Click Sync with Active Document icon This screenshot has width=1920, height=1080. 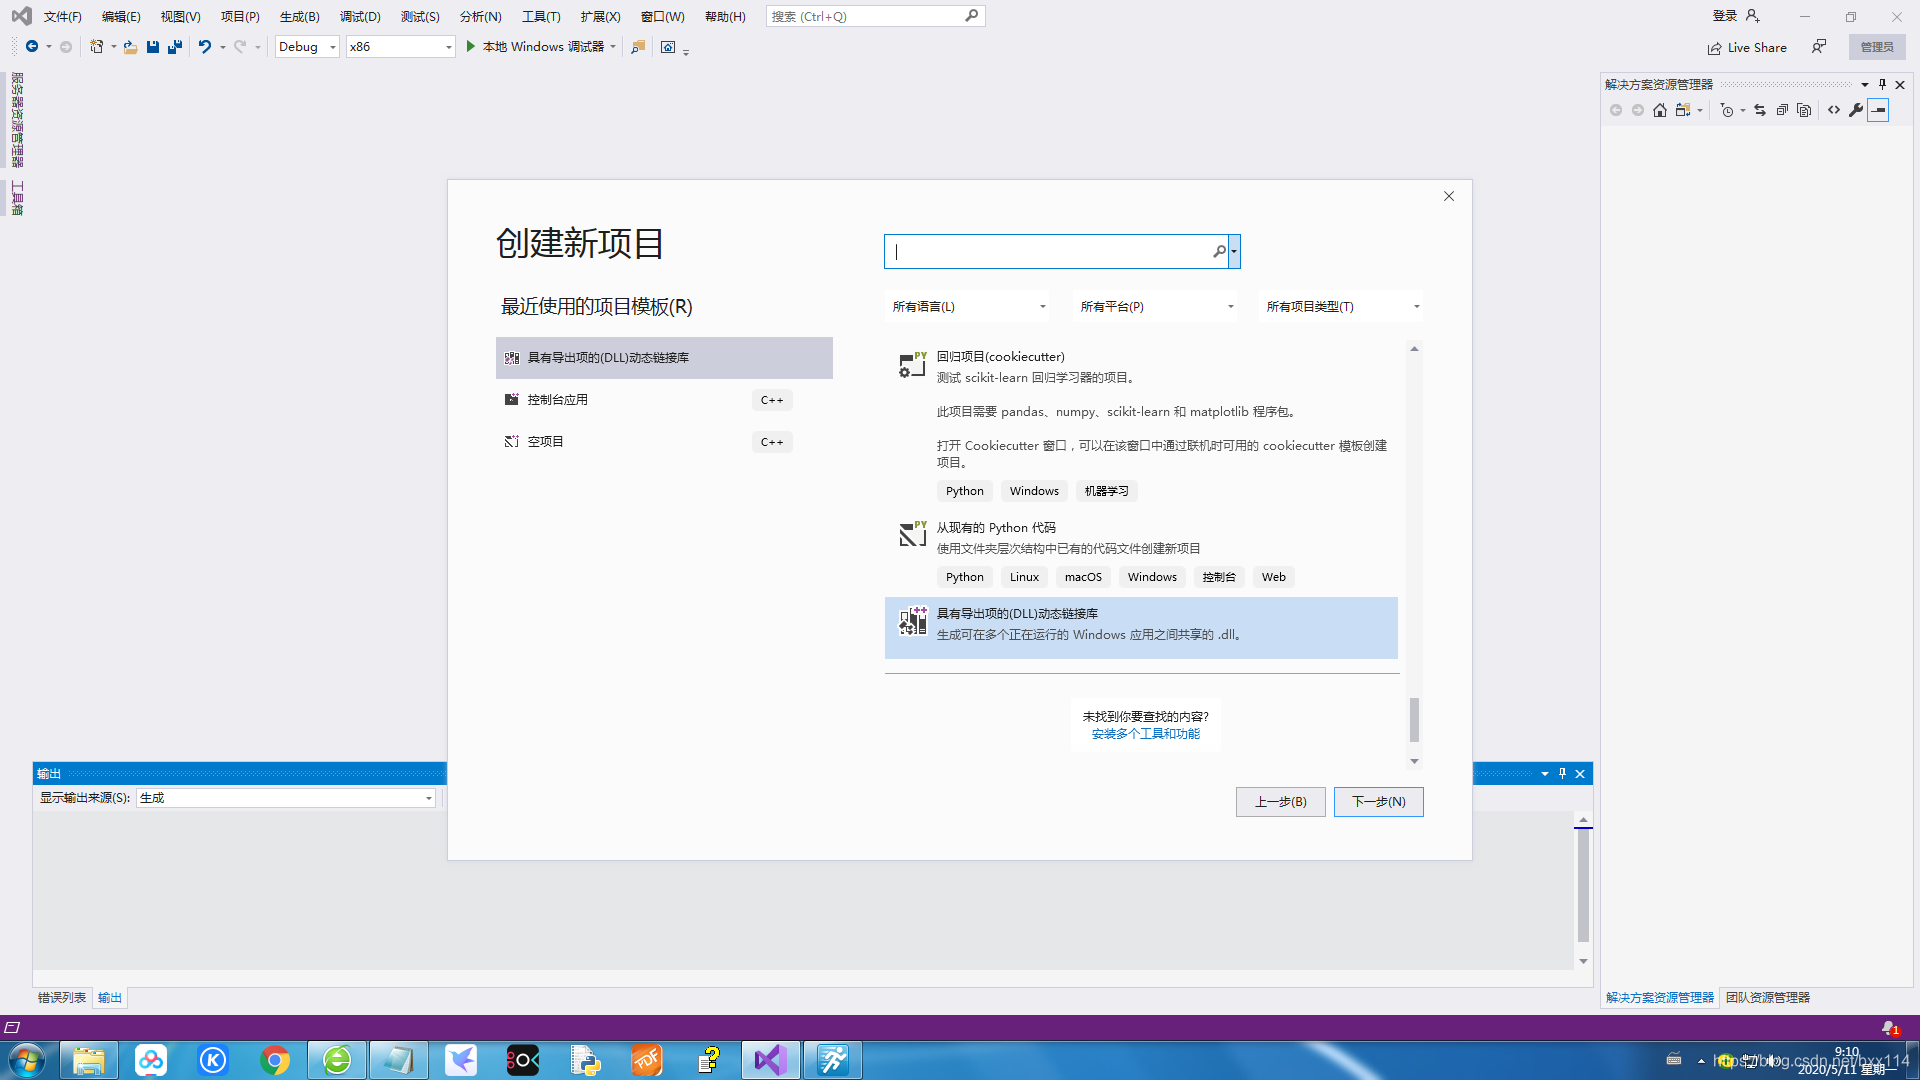[x=1760, y=110]
